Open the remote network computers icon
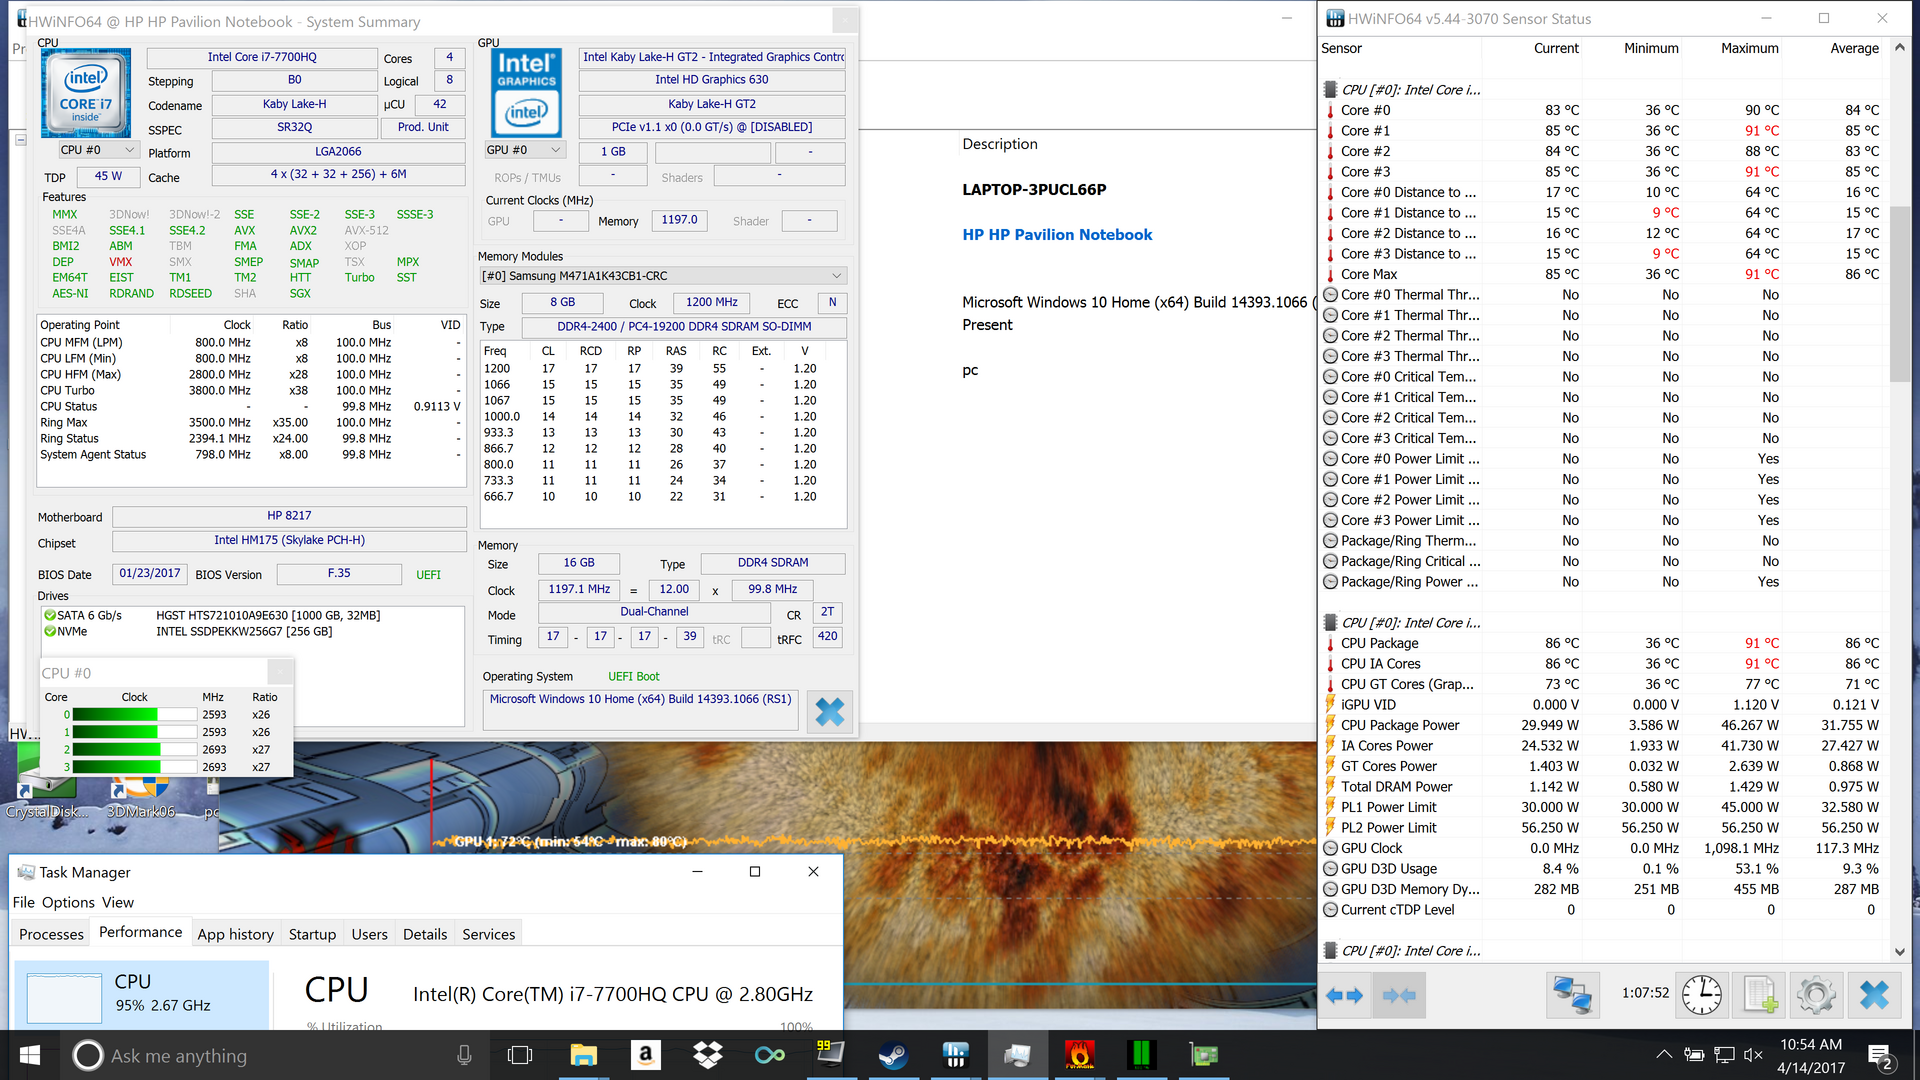This screenshot has height=1080, width=1920. pyautogui.click(x=1572, y=995)
